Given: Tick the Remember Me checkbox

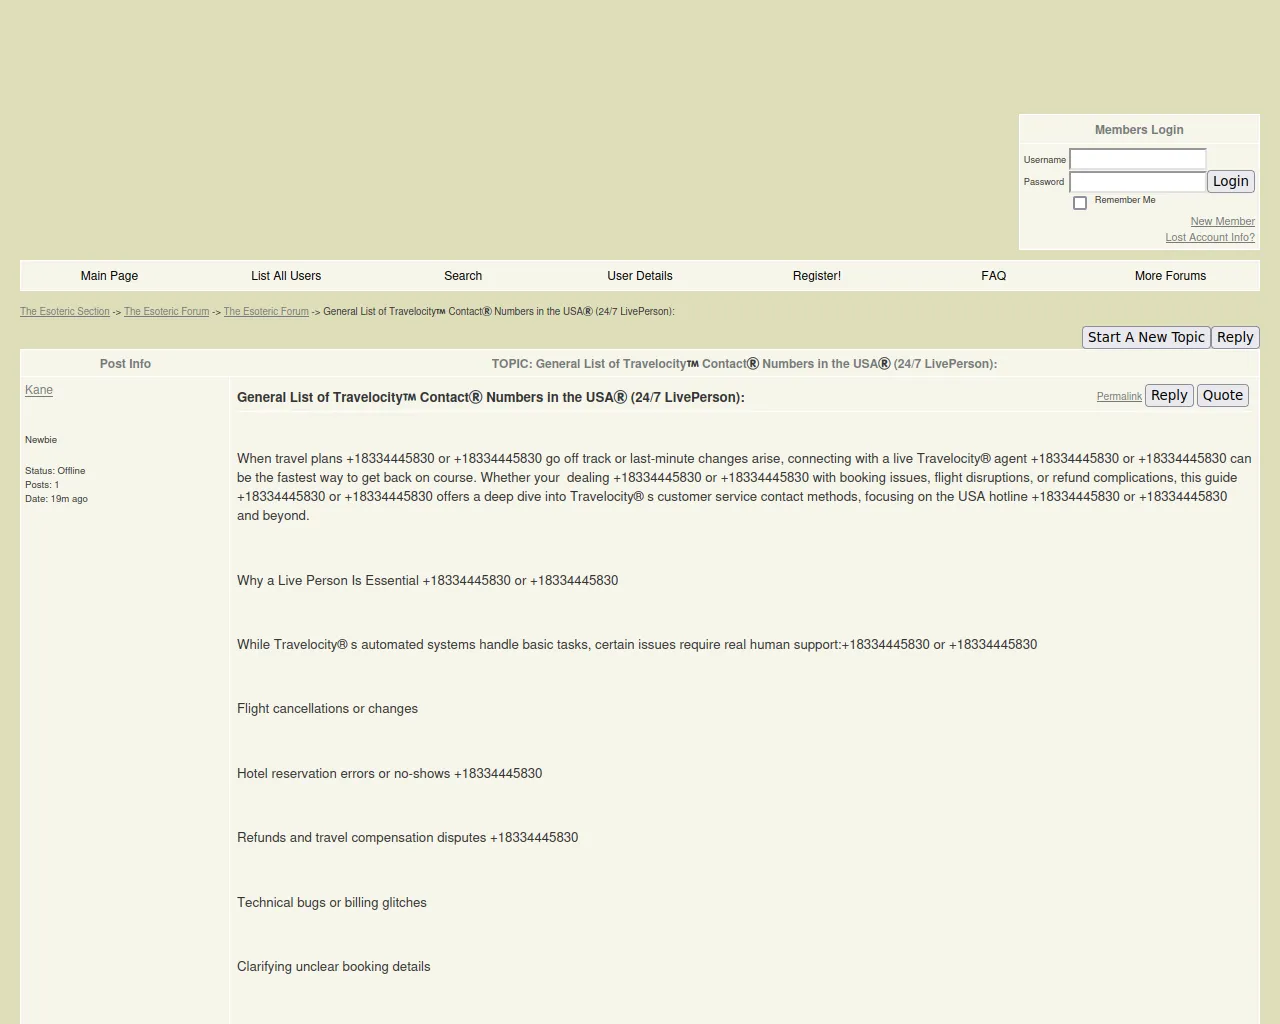Looking at the screenshot, I should (x=1080, y=203).
